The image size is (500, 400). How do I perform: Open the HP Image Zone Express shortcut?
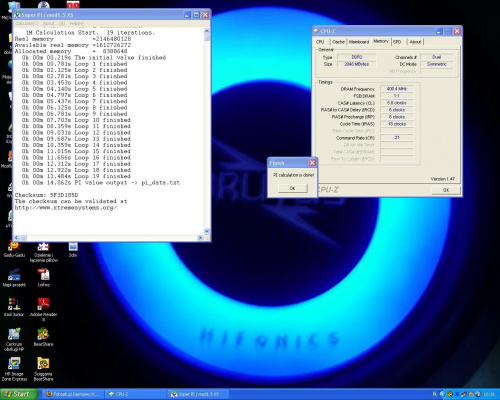tap(14, 368)
